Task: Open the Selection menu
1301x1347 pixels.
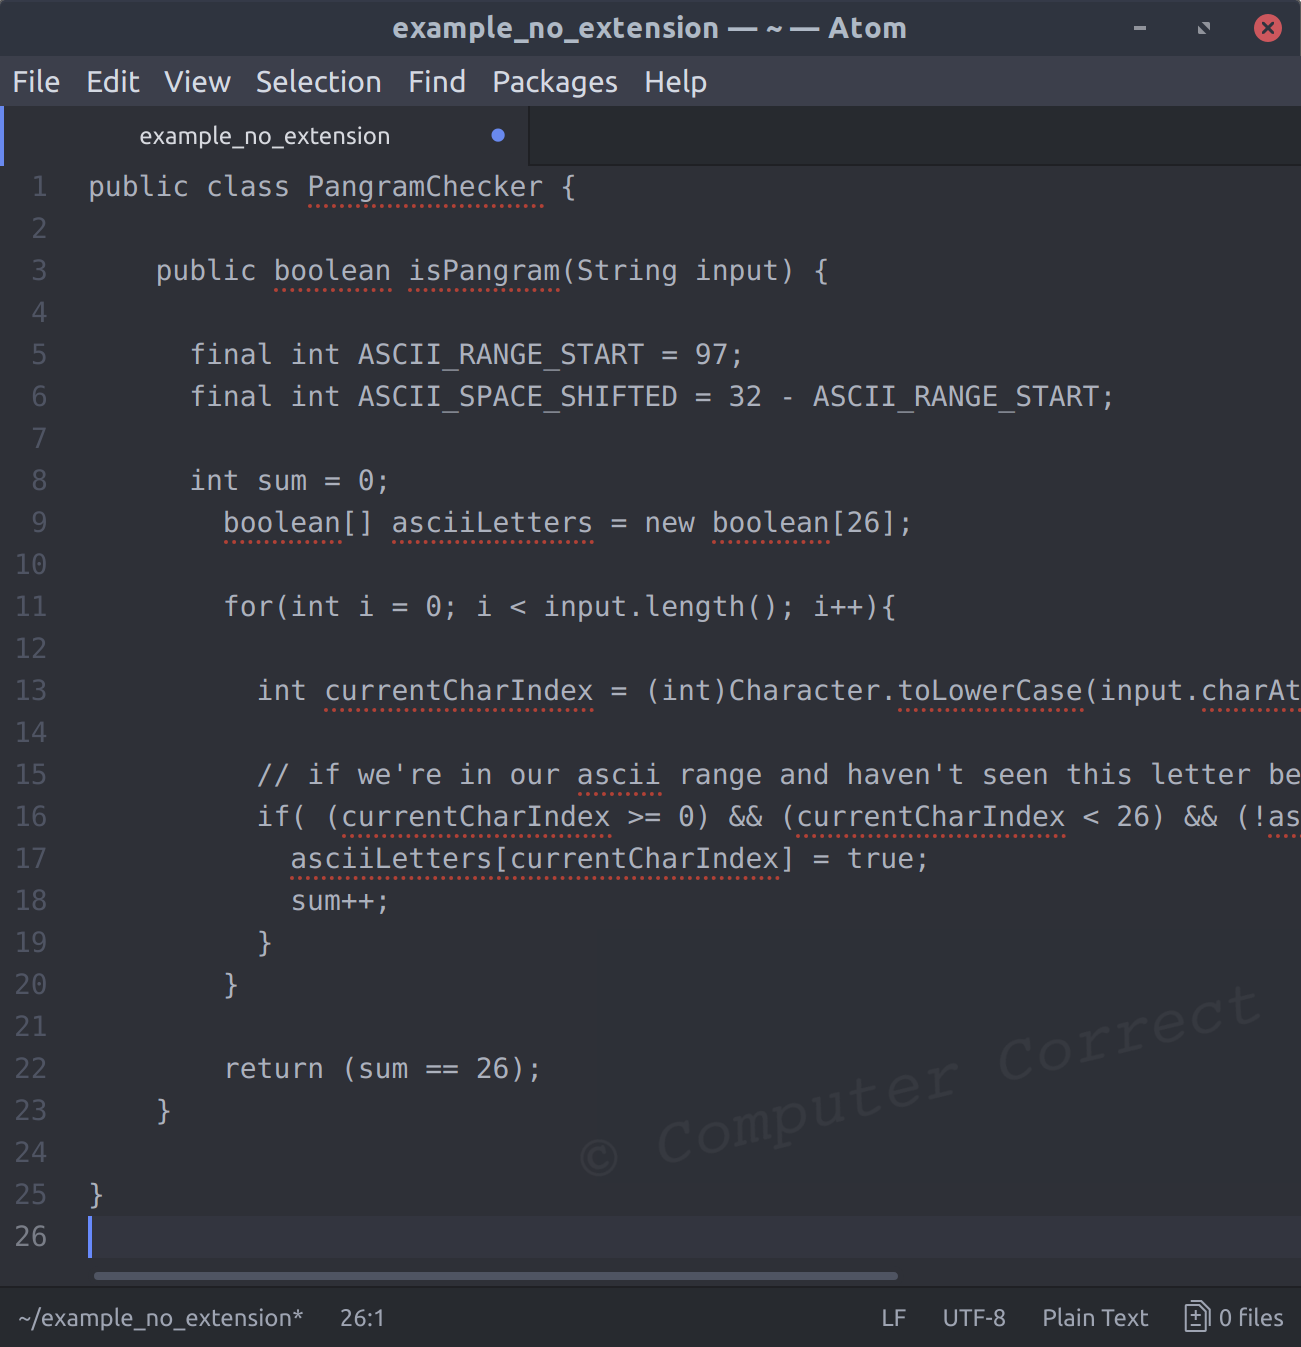Action: click(318, 82)
